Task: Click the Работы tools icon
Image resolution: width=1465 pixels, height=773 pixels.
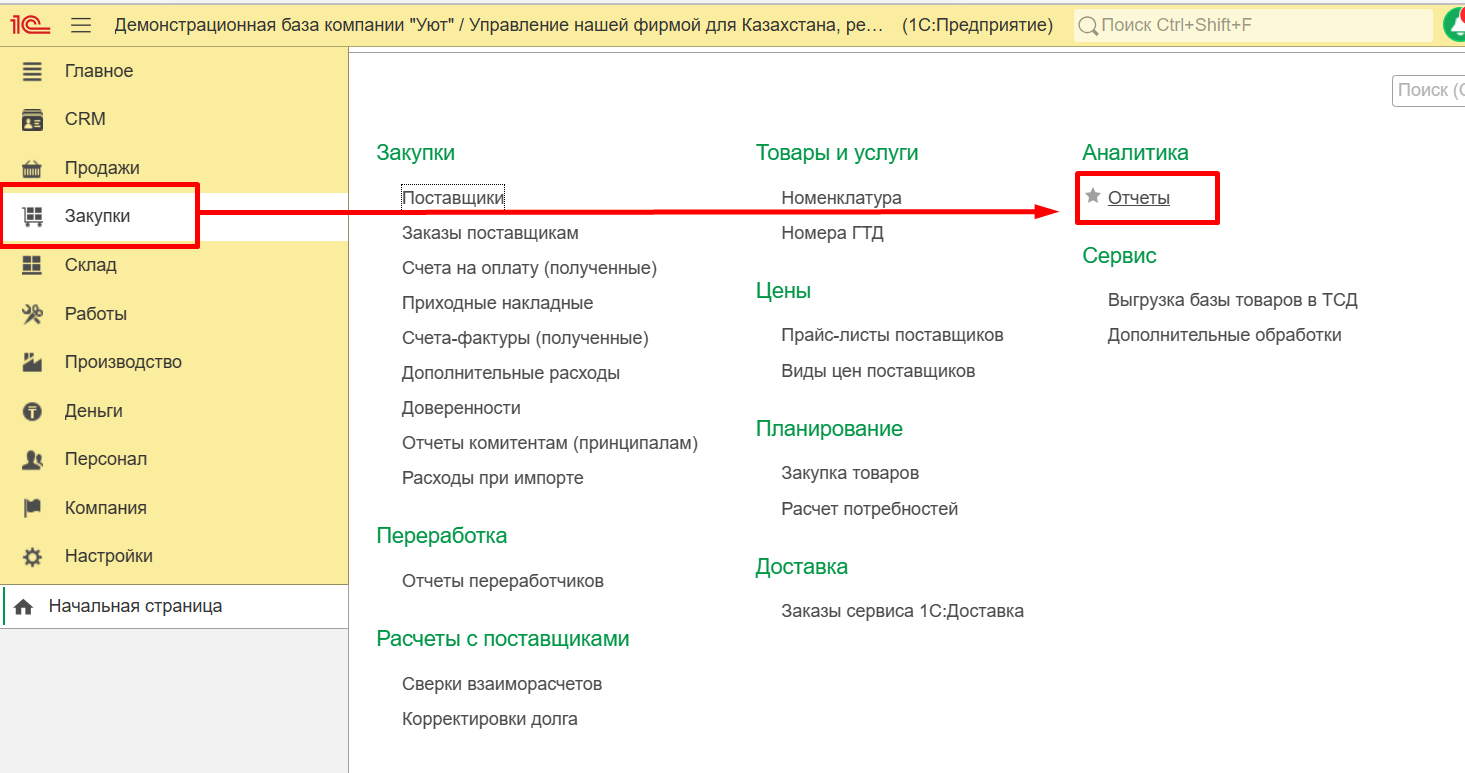Action: pos(33,314)
